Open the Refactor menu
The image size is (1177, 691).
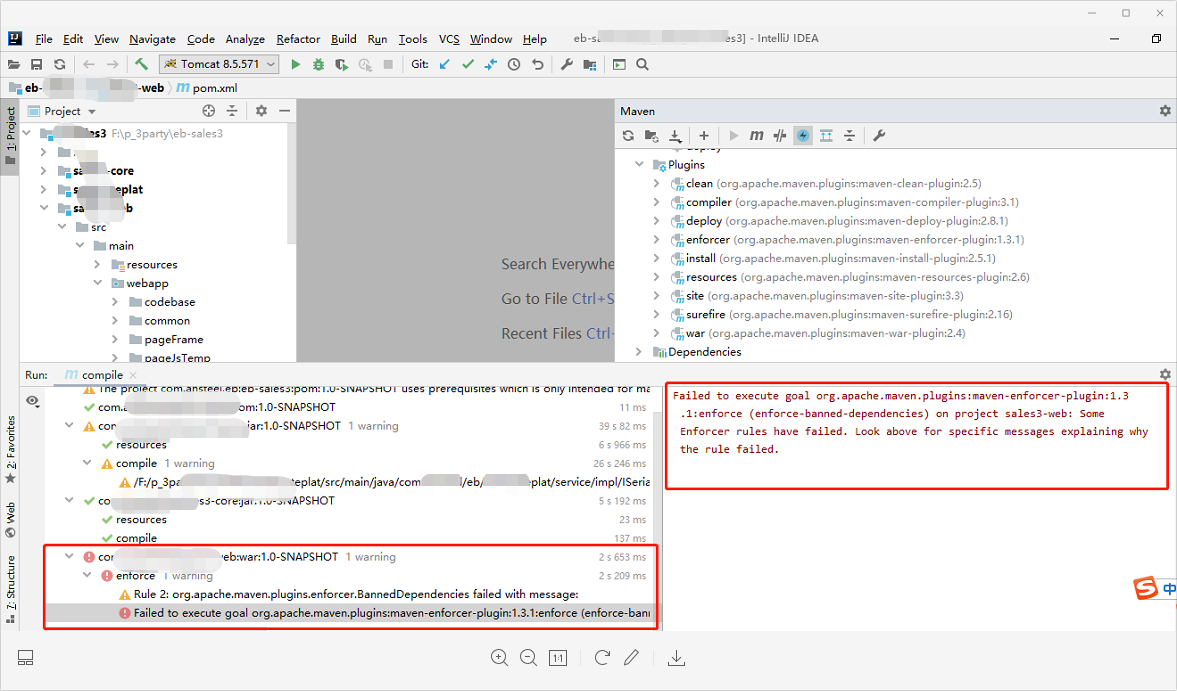tap(298, 39)
